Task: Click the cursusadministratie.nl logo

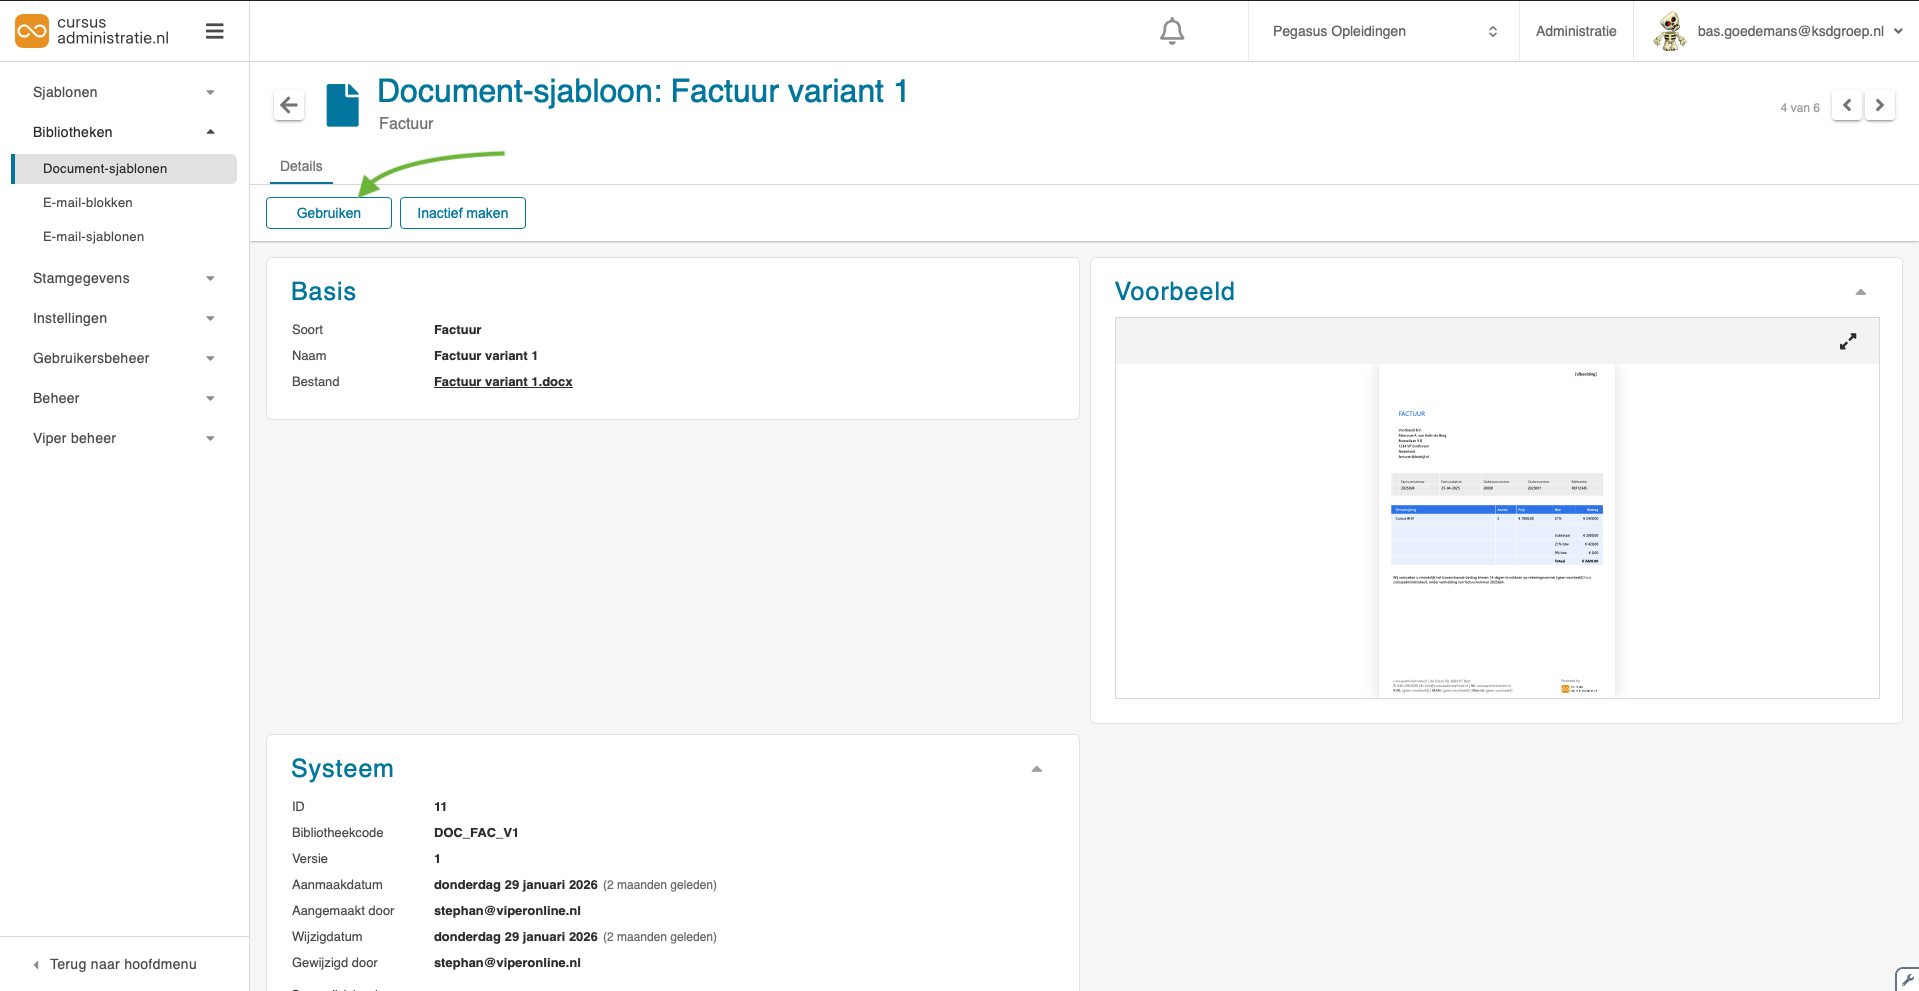Action: point(92,31)
